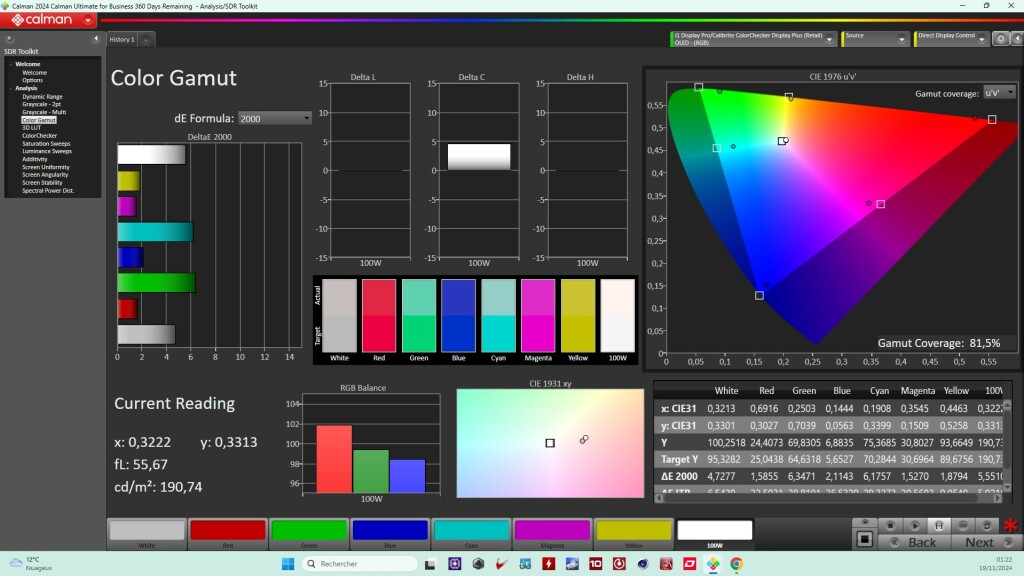Open Windows Start menu
Image resolution: width=1024 pixels, height=576 pixels.
(x=288, y=564)
